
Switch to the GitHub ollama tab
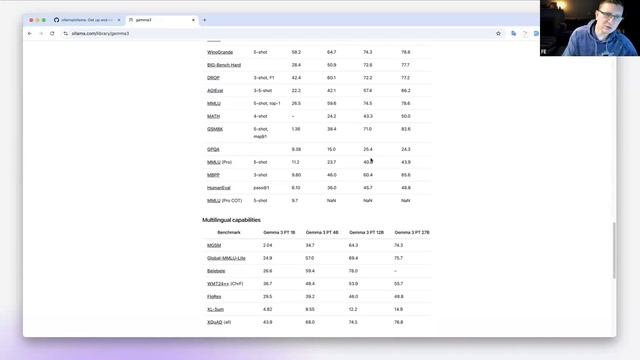[87, 20]
